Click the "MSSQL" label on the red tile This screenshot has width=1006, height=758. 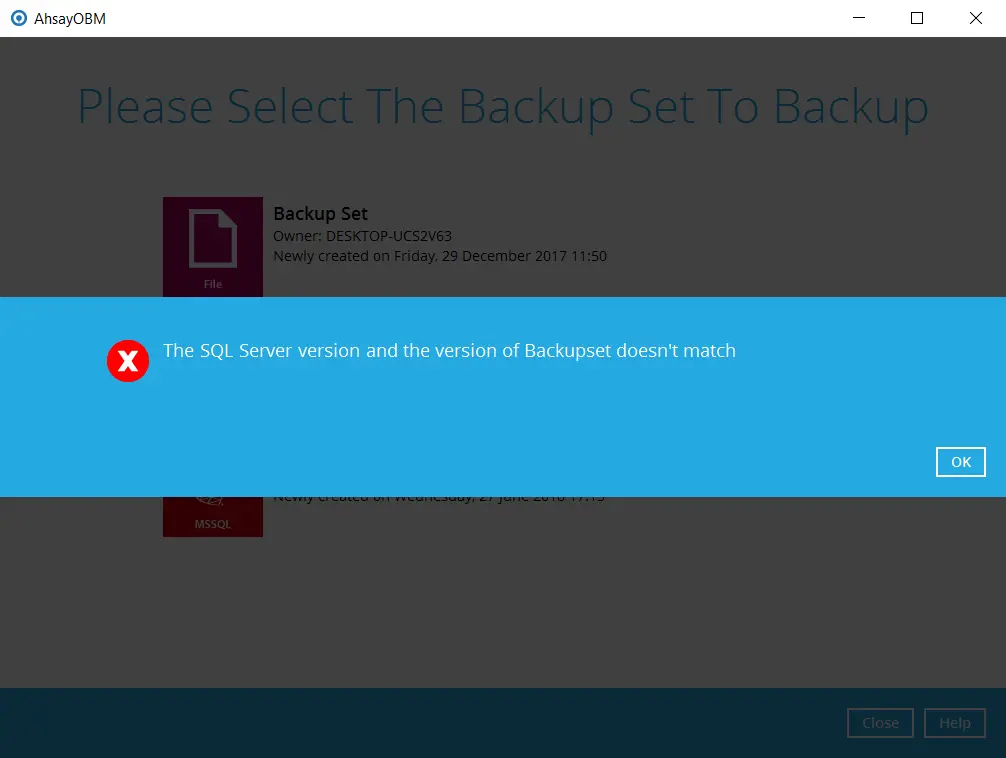pos(213,525)
